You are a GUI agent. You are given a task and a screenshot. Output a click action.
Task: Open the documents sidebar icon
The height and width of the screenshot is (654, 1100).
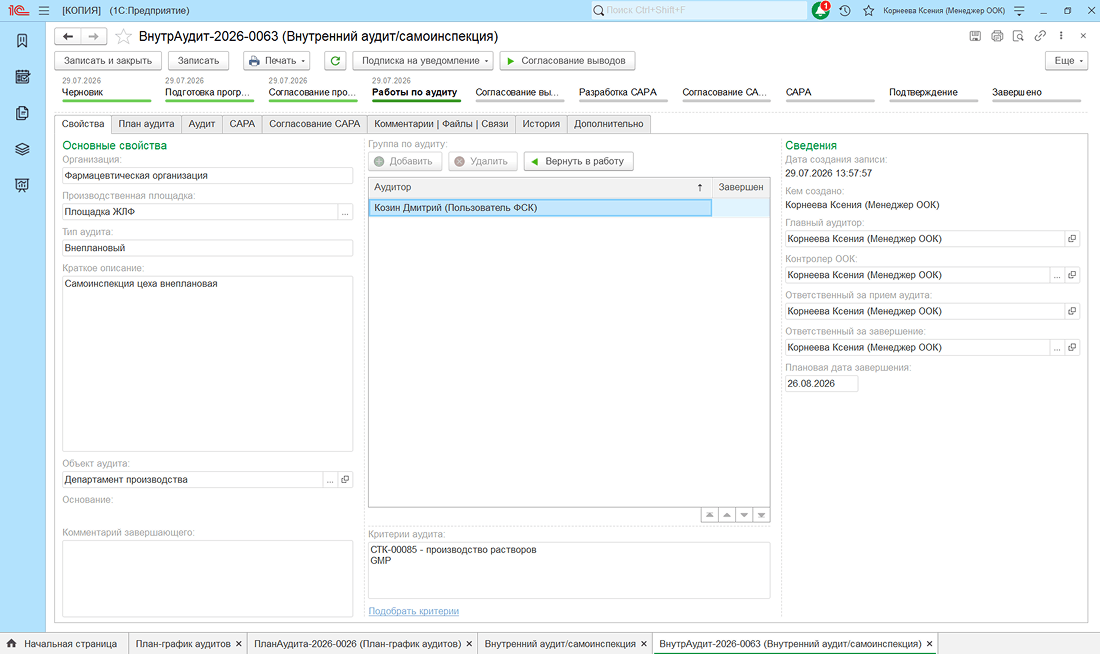coord(22,113)
